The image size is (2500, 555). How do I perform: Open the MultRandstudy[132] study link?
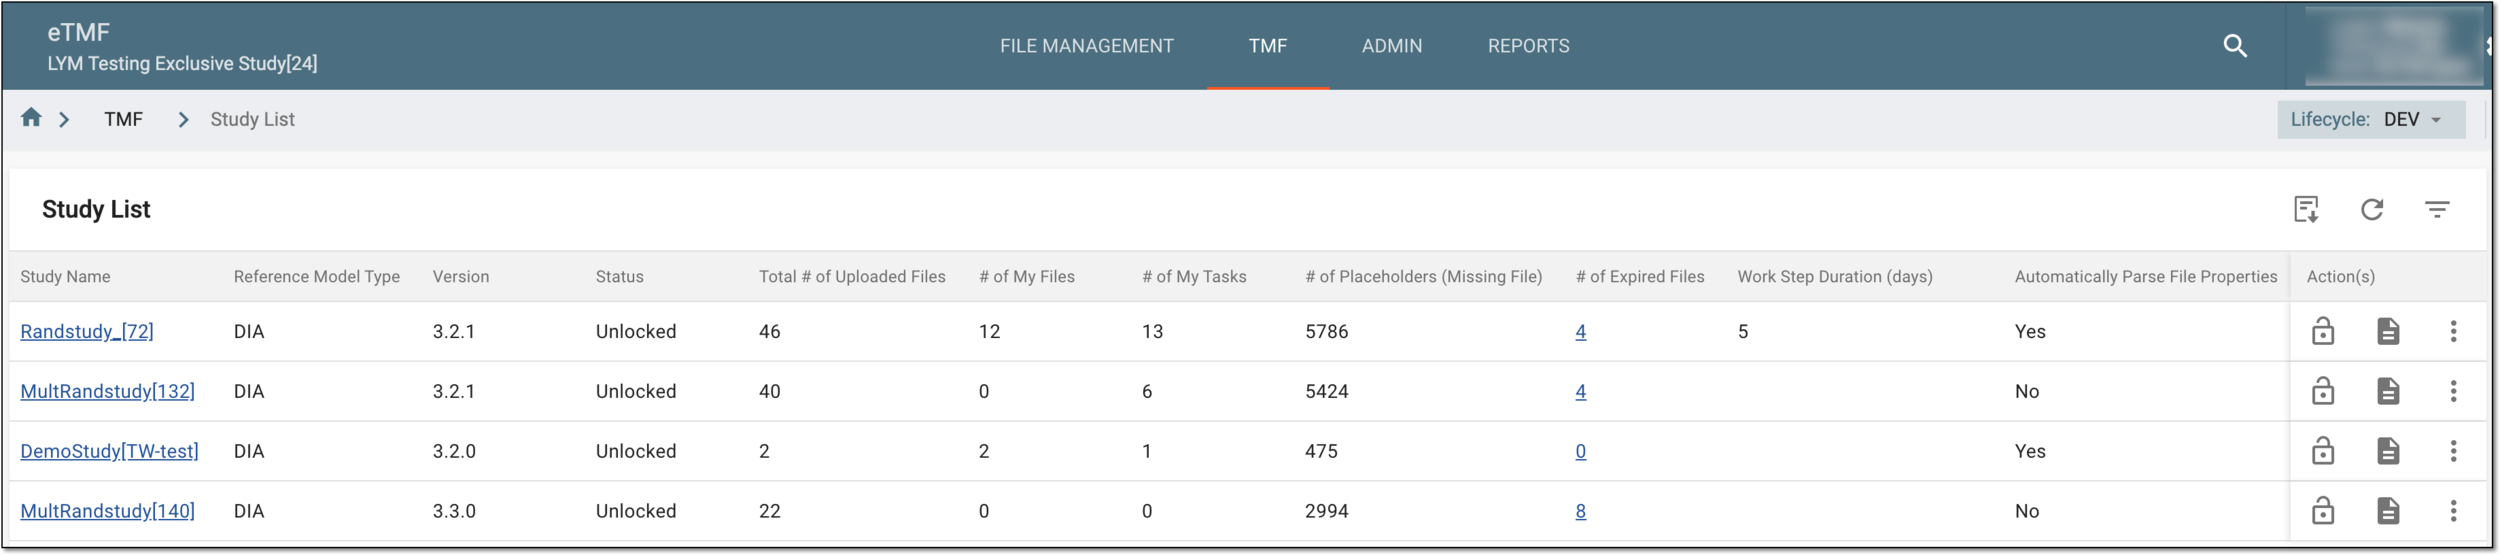[107, 392]
